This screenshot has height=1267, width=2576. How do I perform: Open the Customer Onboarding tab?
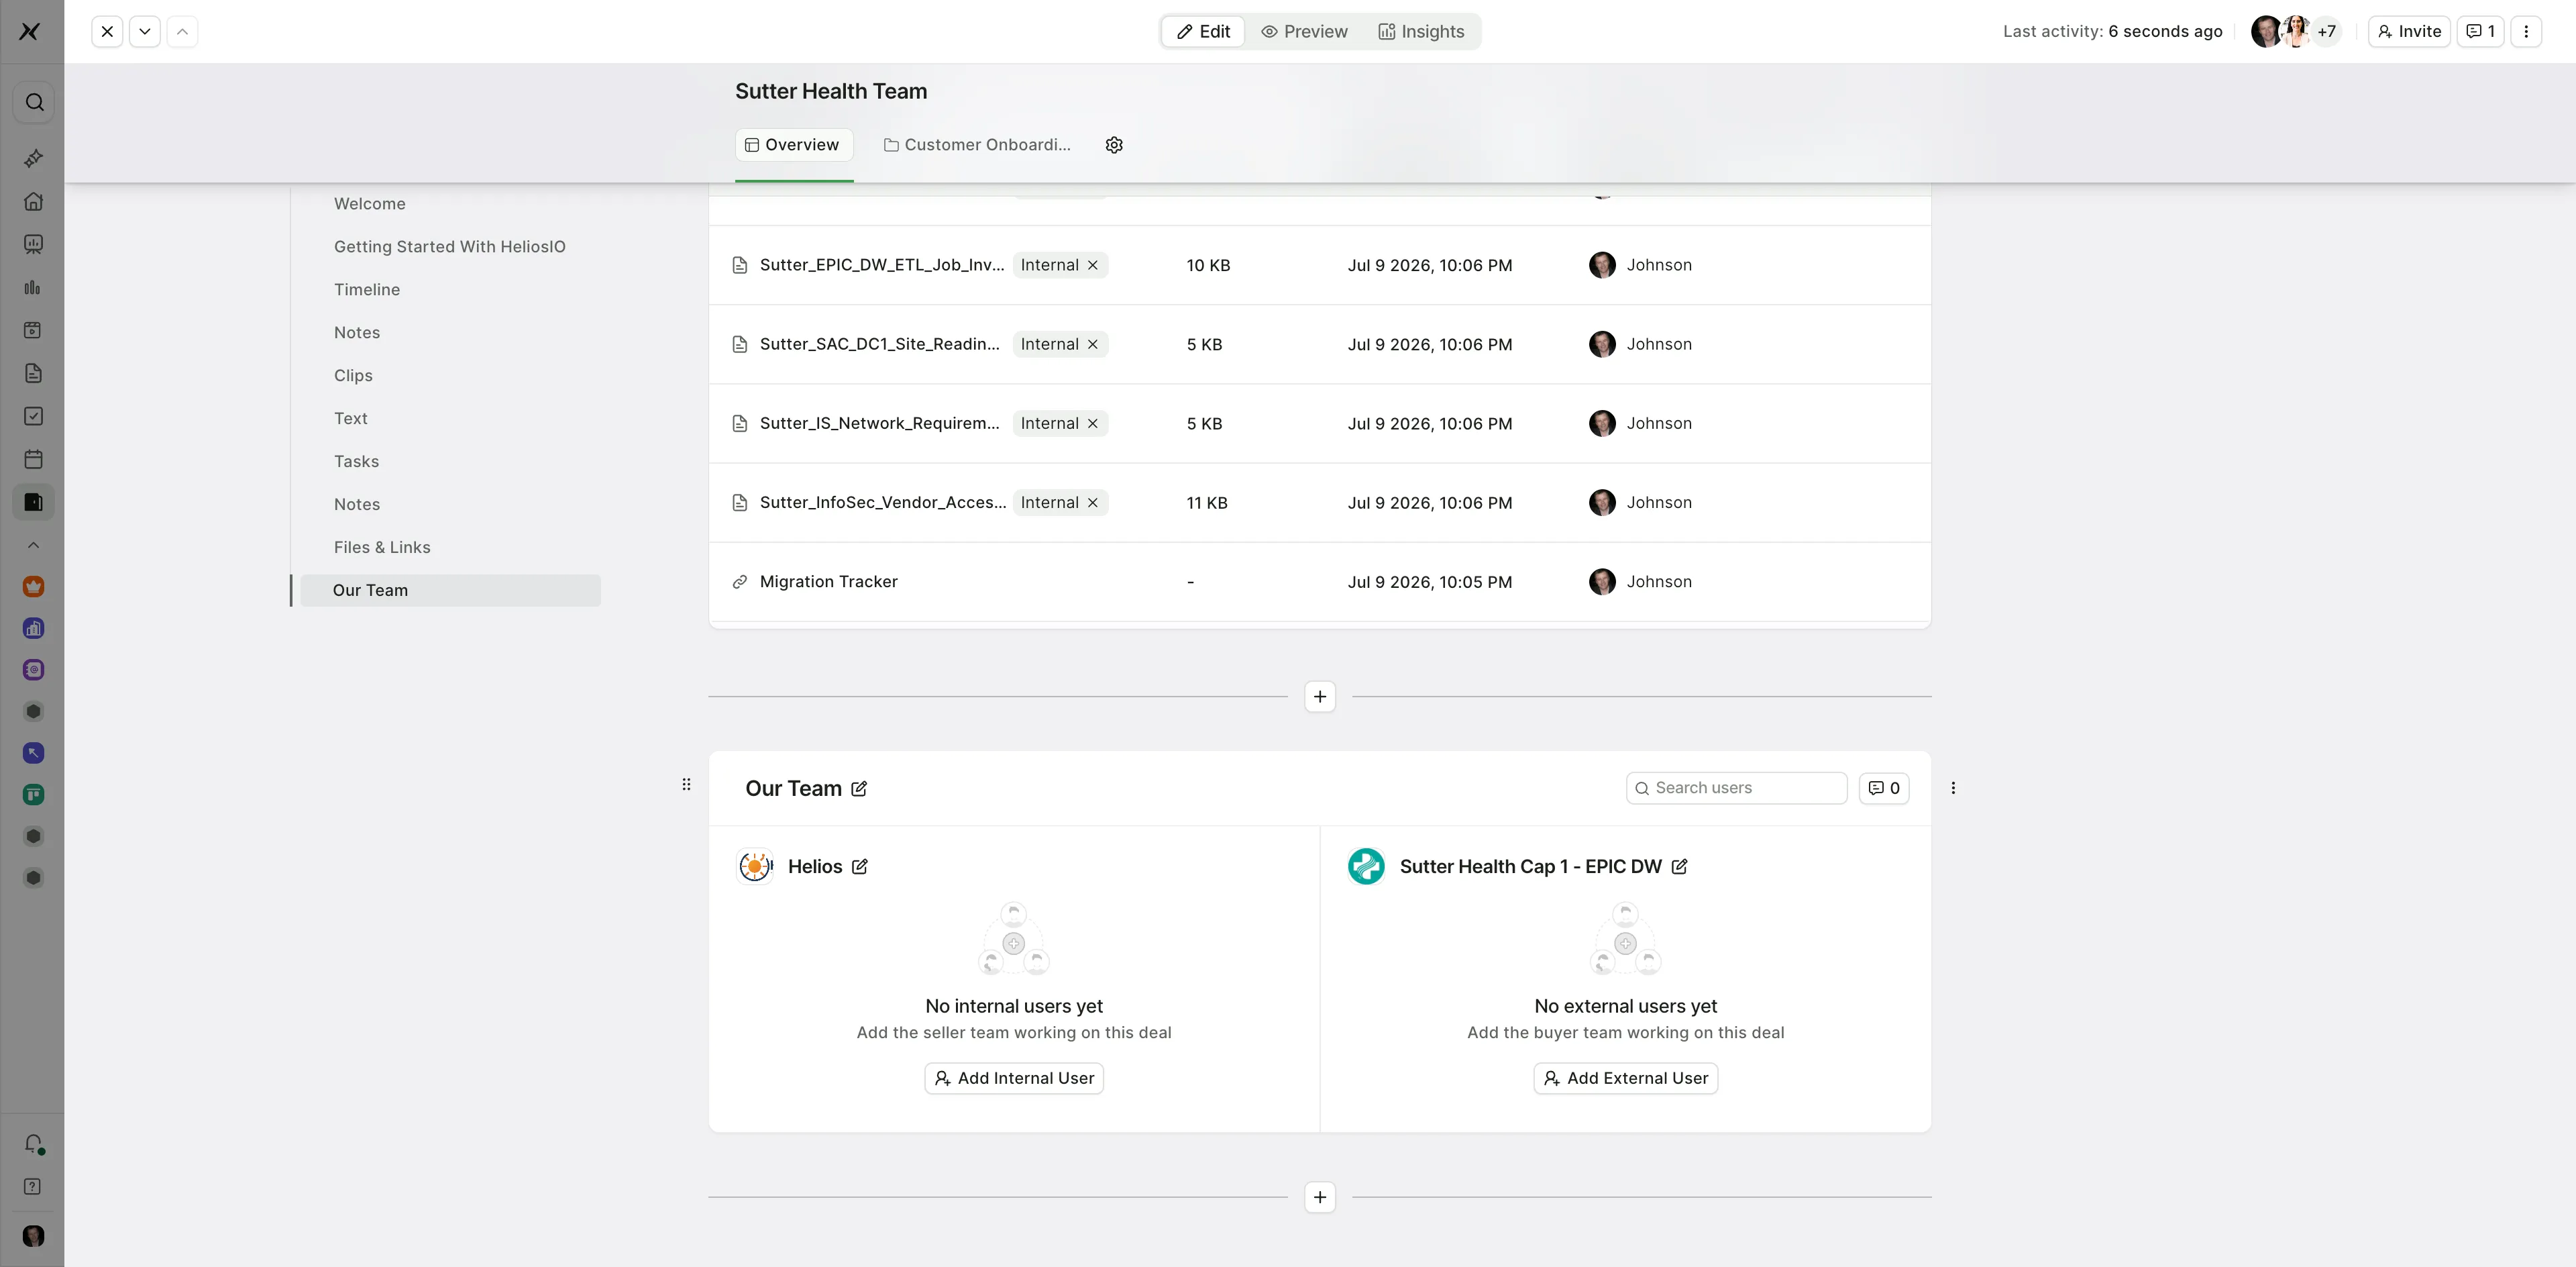[x=977, y=145]
